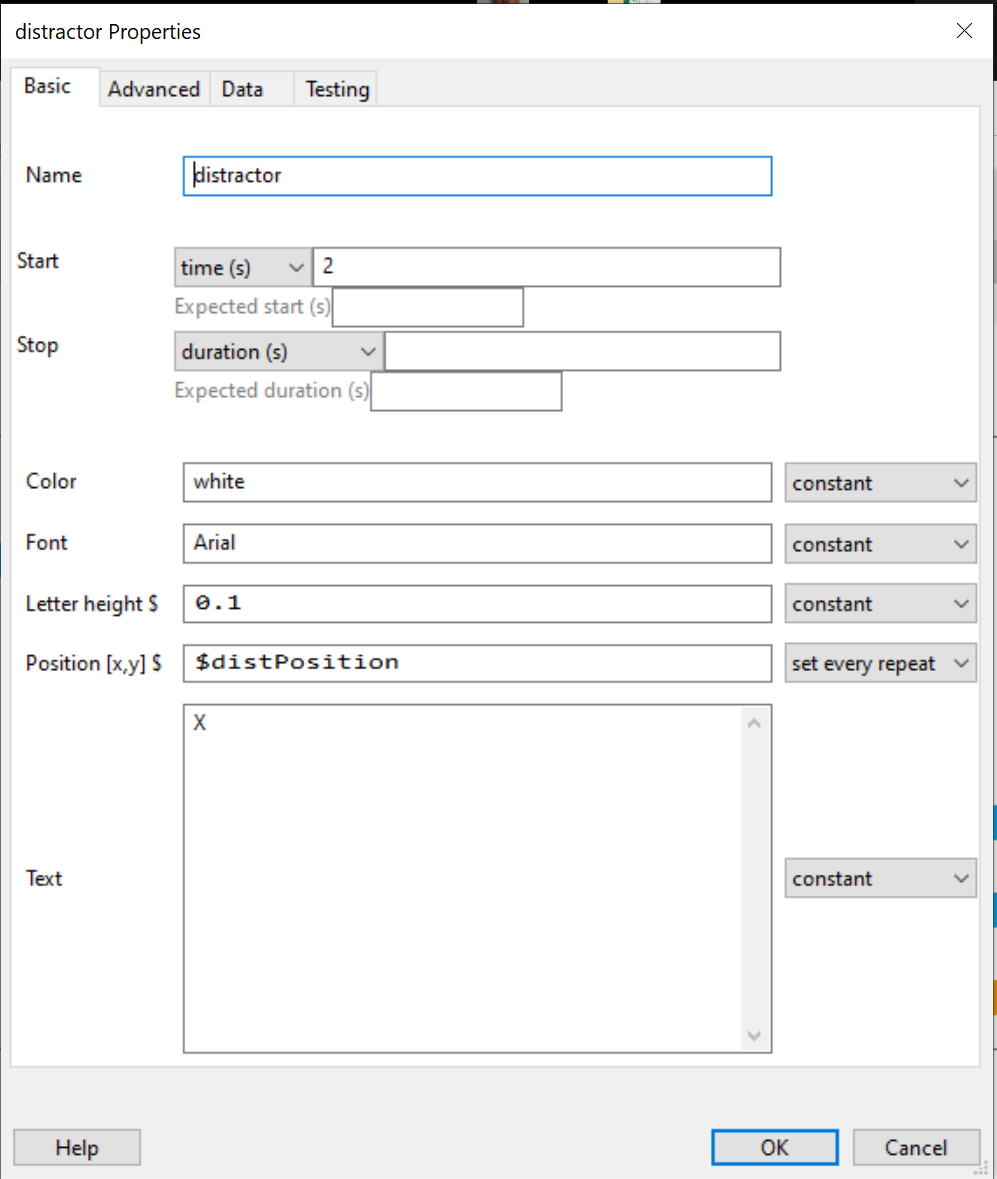Expand the Font constant dropdown
The image size is (997, 1179).
pyautogui.click(x=880, y=544)
